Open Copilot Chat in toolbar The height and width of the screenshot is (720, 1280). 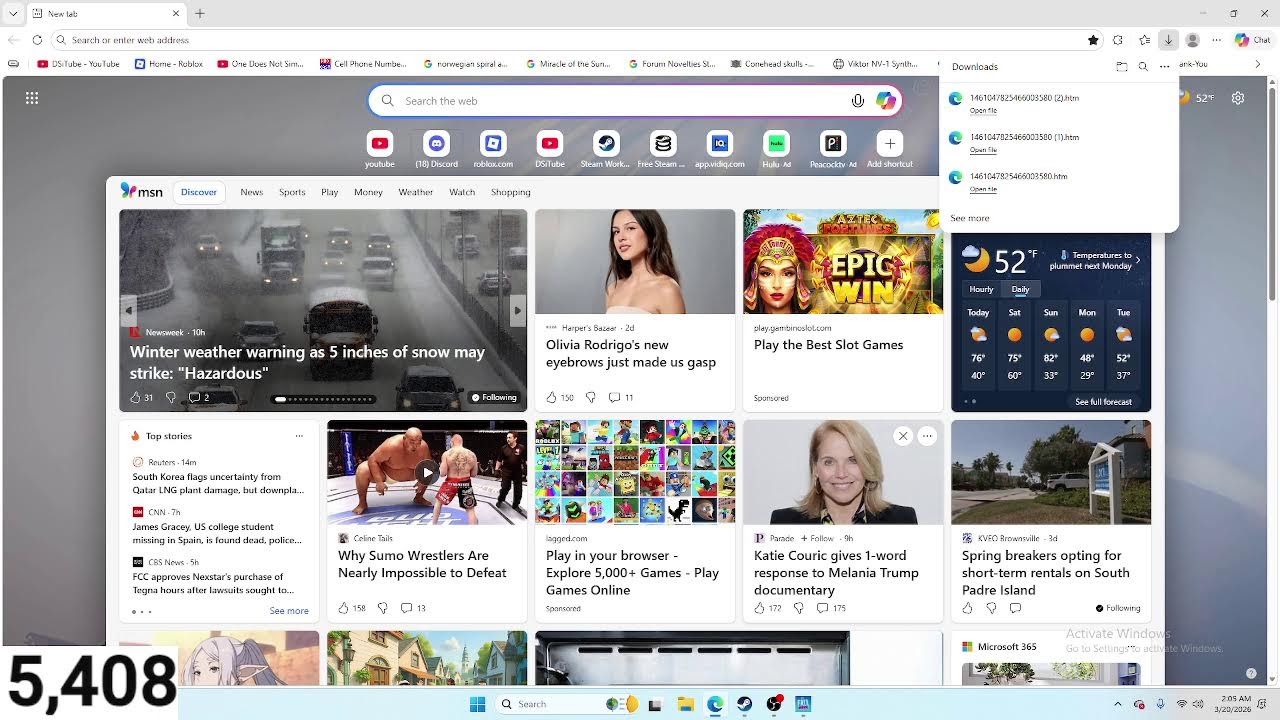[x=1252, y=40]
